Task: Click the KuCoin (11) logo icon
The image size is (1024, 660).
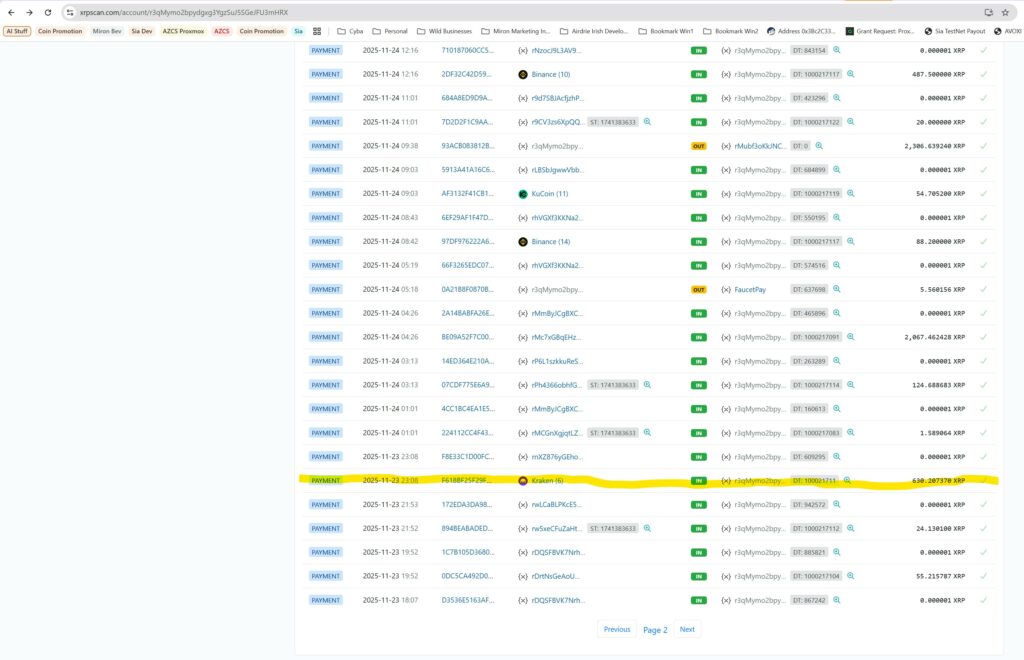Action: 522,194
